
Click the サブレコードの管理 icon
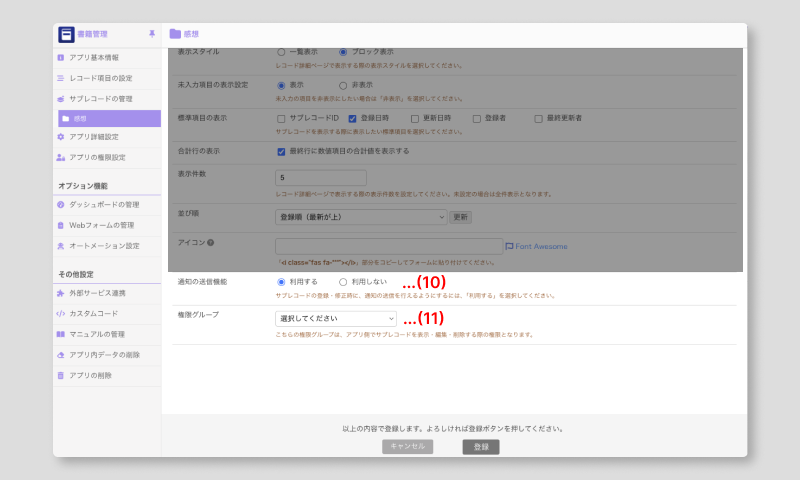pyautogui.click(x=61, y=98)
